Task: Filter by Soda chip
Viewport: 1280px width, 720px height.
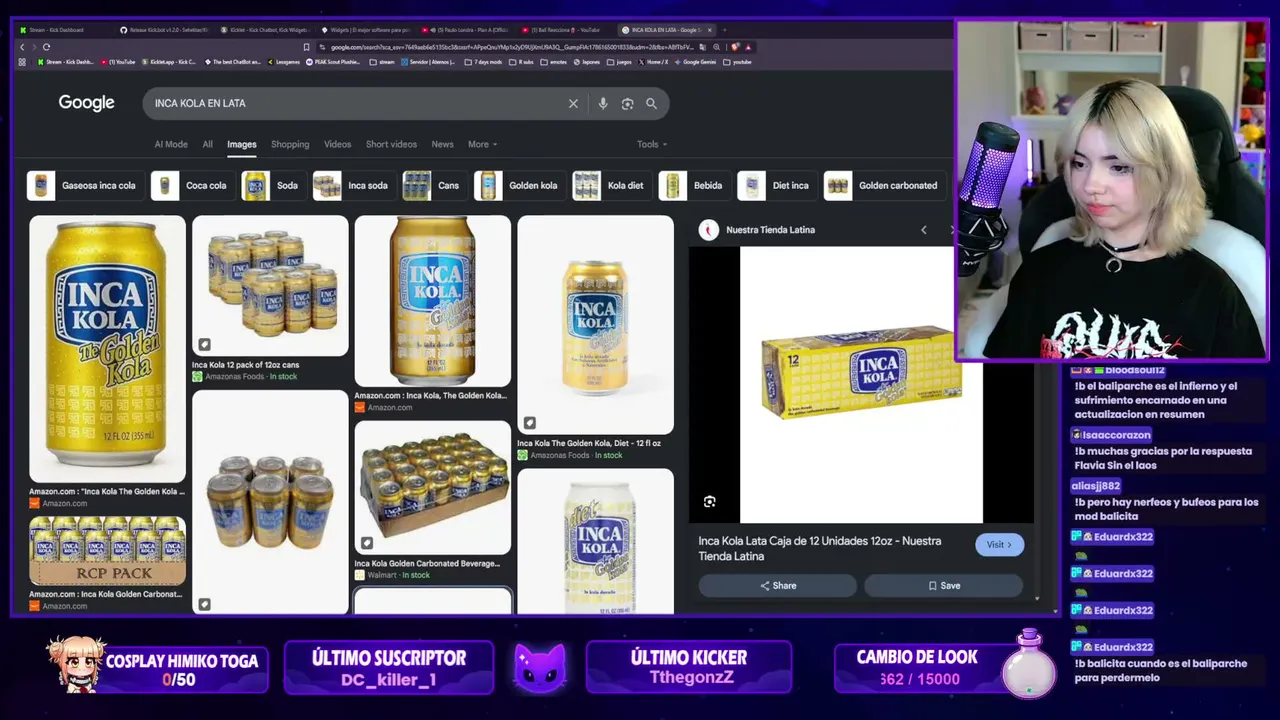Action: 274,186
